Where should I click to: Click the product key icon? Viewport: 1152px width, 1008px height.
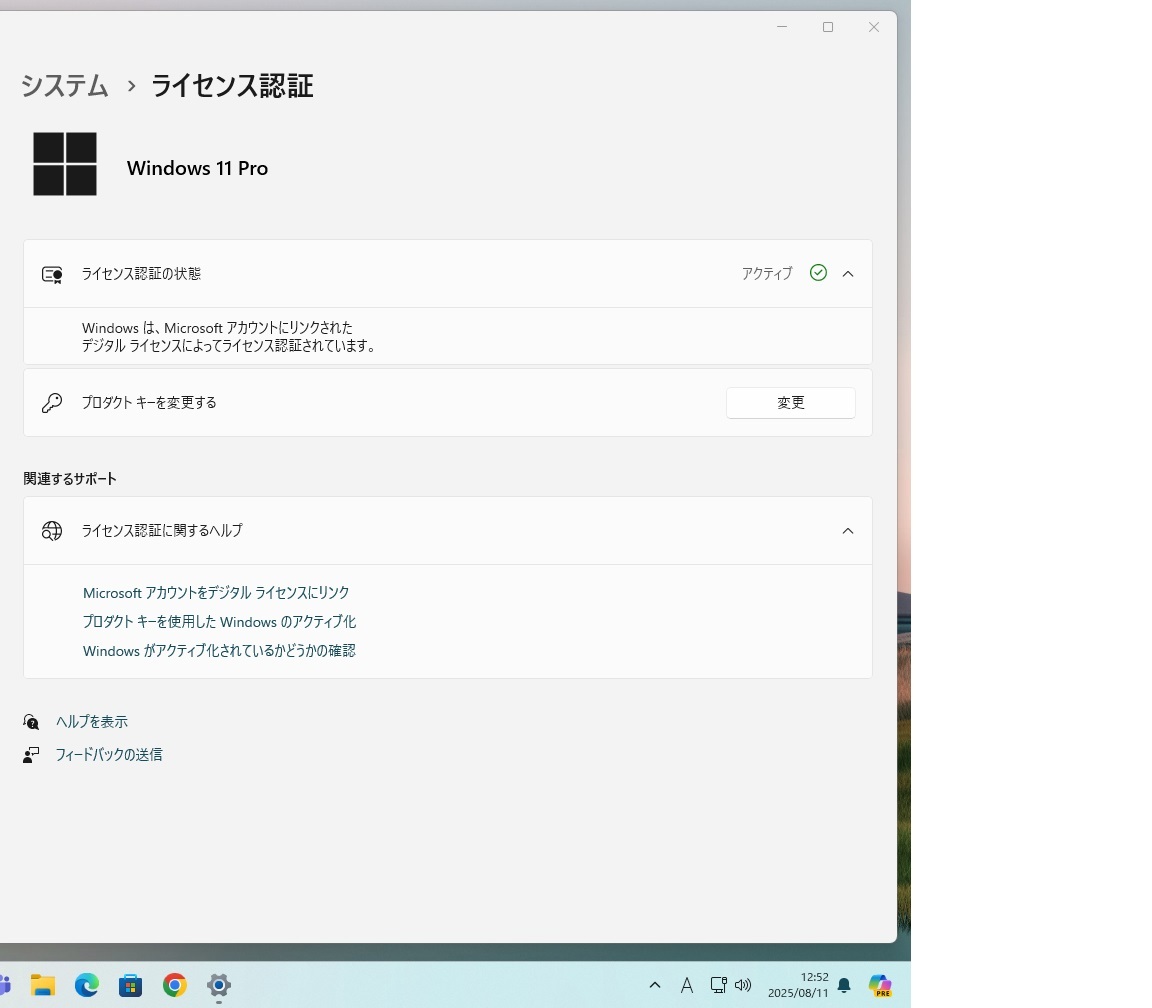tap(51, 403)
